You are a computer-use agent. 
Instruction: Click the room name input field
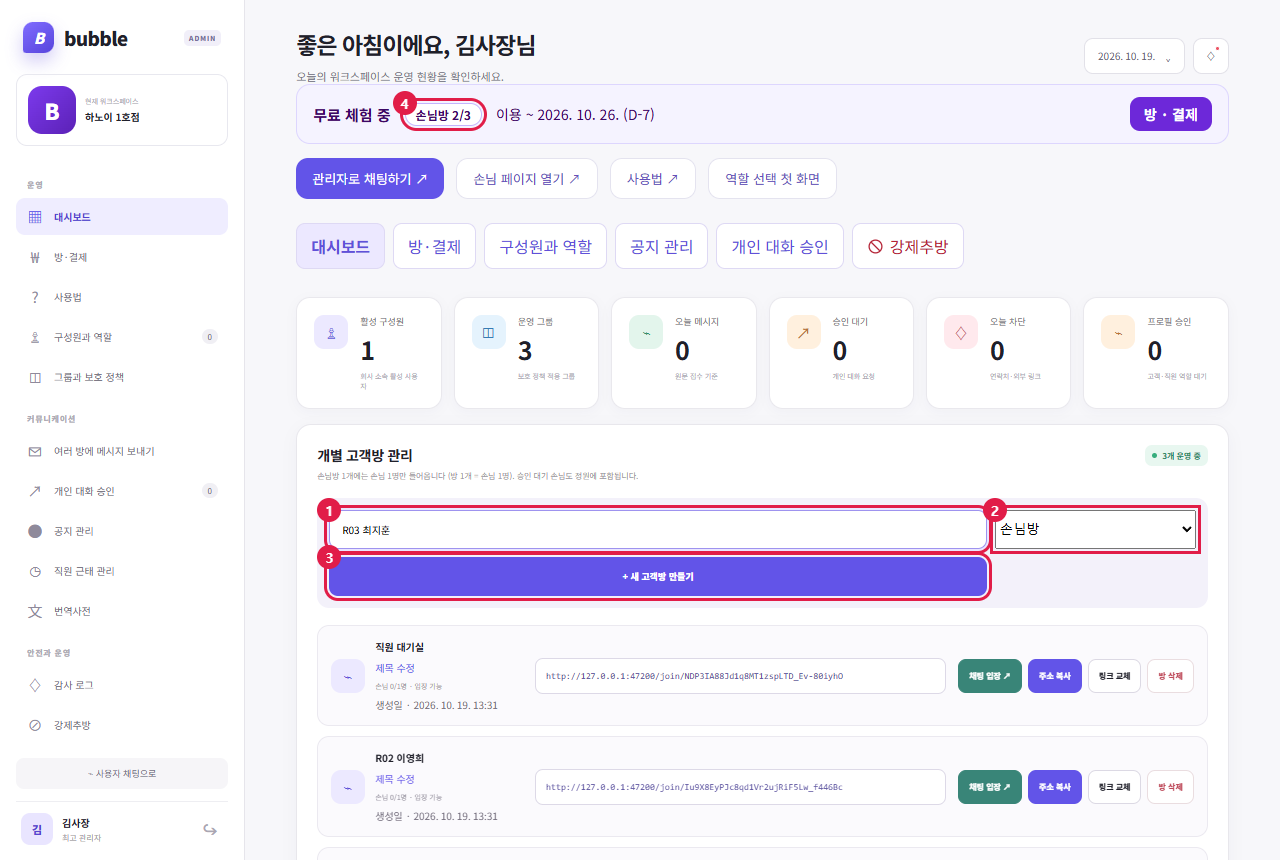point(658,530)
